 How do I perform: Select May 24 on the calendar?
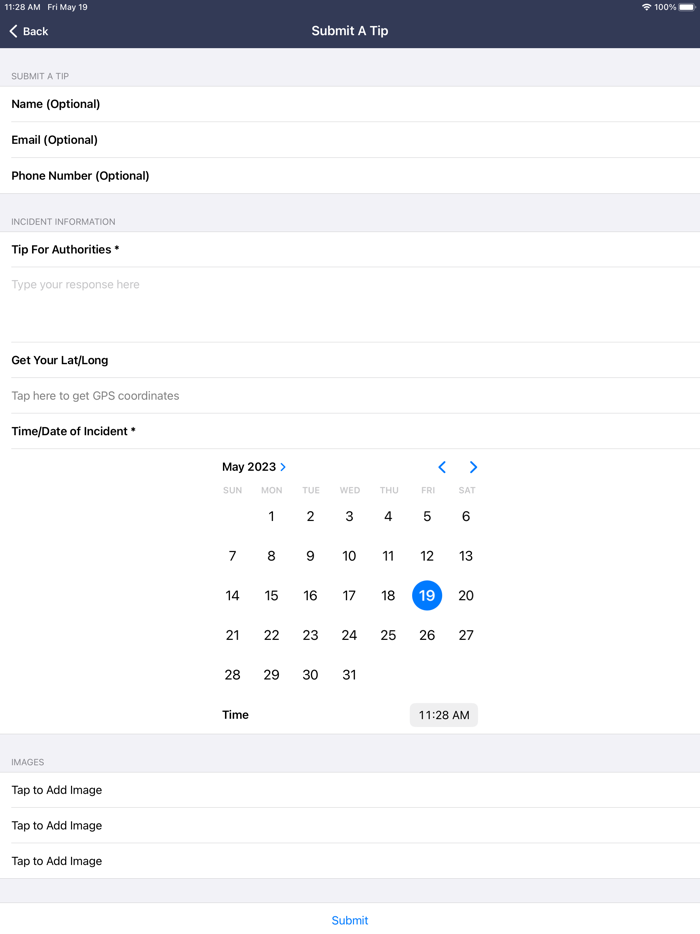click(349, 636)
